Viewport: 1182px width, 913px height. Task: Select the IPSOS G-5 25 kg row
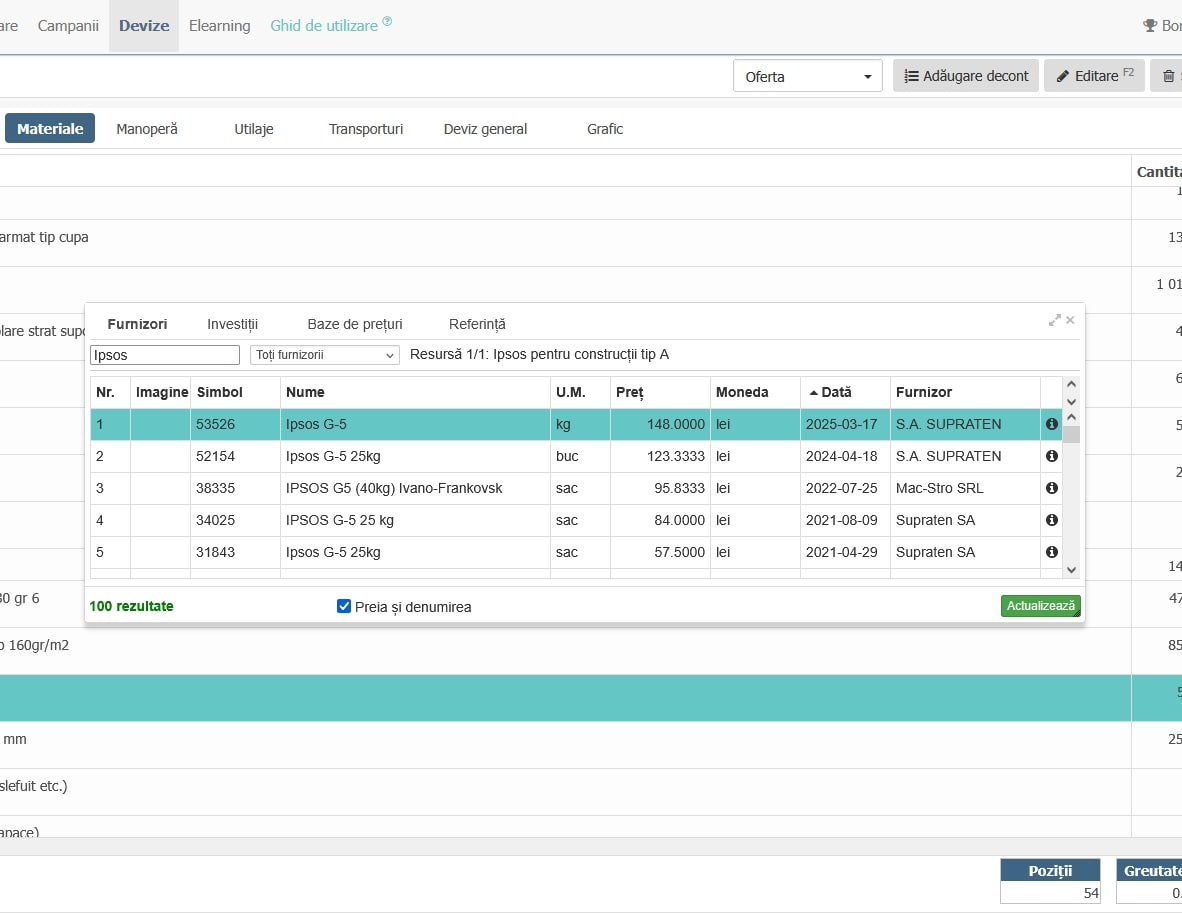[339, 520]
